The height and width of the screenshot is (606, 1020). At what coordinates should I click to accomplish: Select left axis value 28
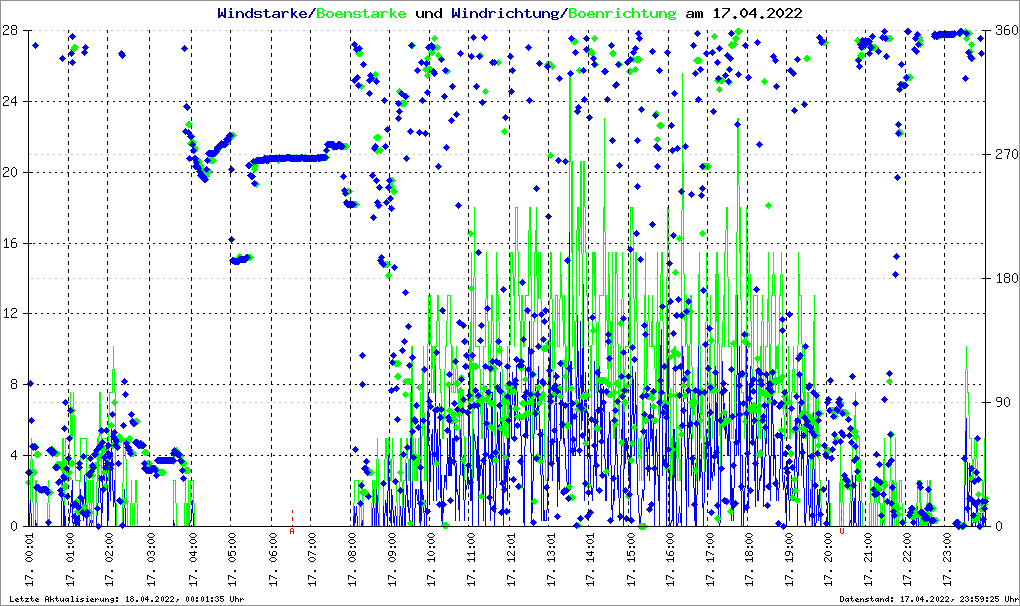point(9,31)
